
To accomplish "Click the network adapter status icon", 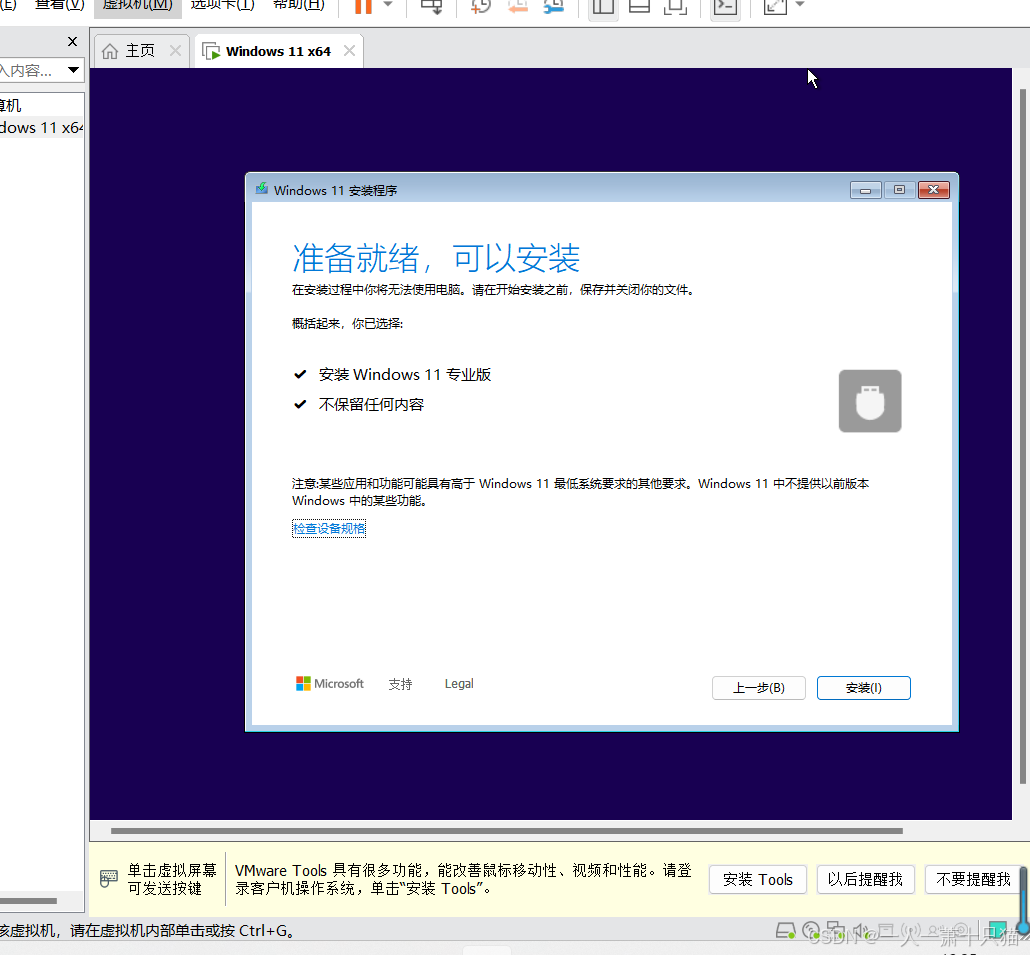I will coord(836,930).
